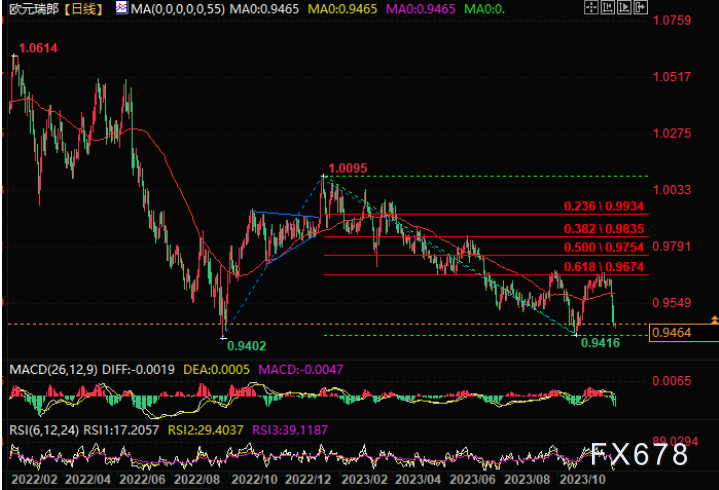Click the MACD(26,12,9) indicator label

coord(53,369)
